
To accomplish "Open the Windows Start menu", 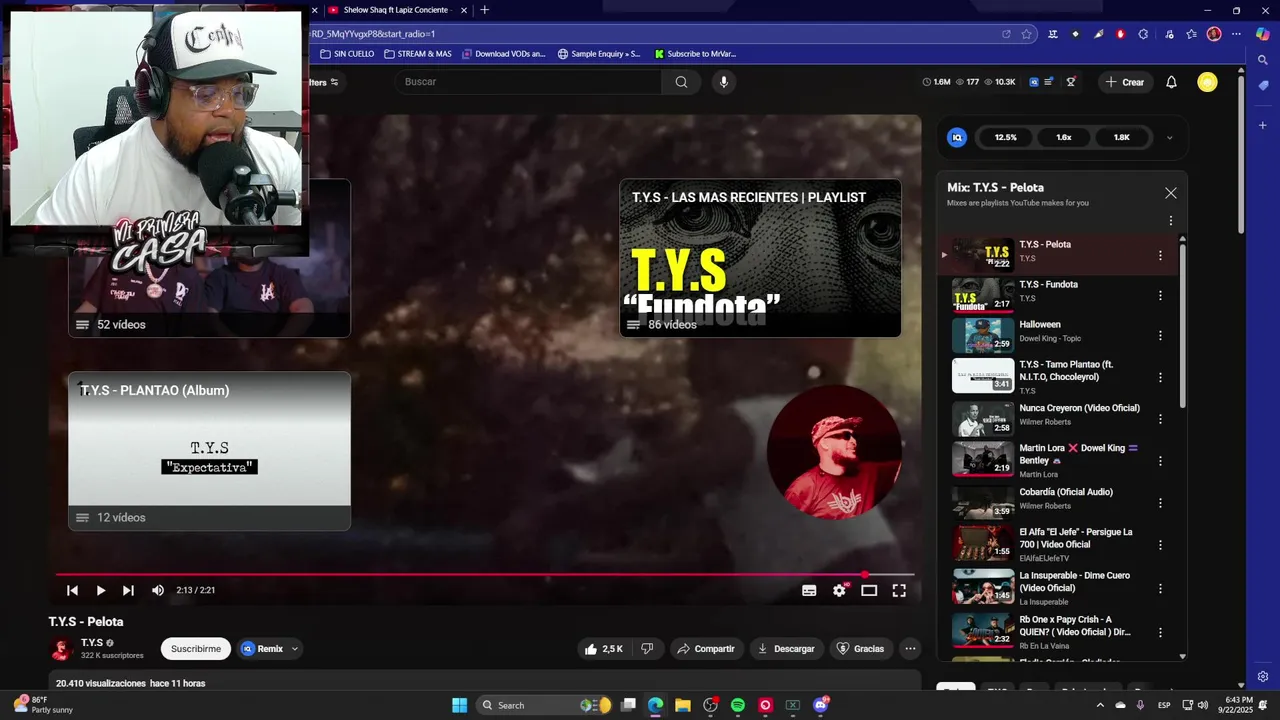I will 459,705.
